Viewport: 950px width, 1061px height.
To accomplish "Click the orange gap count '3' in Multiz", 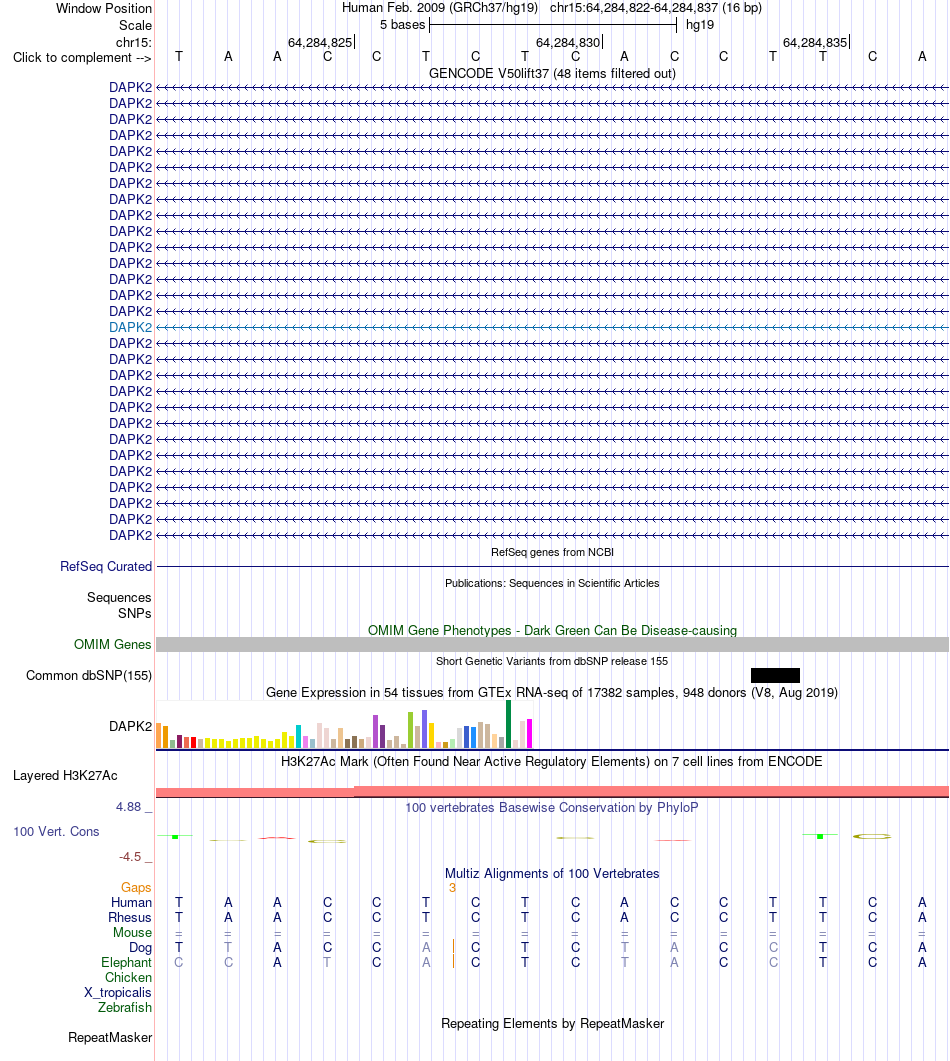I will pyautogui.click(x=452, y=888).
